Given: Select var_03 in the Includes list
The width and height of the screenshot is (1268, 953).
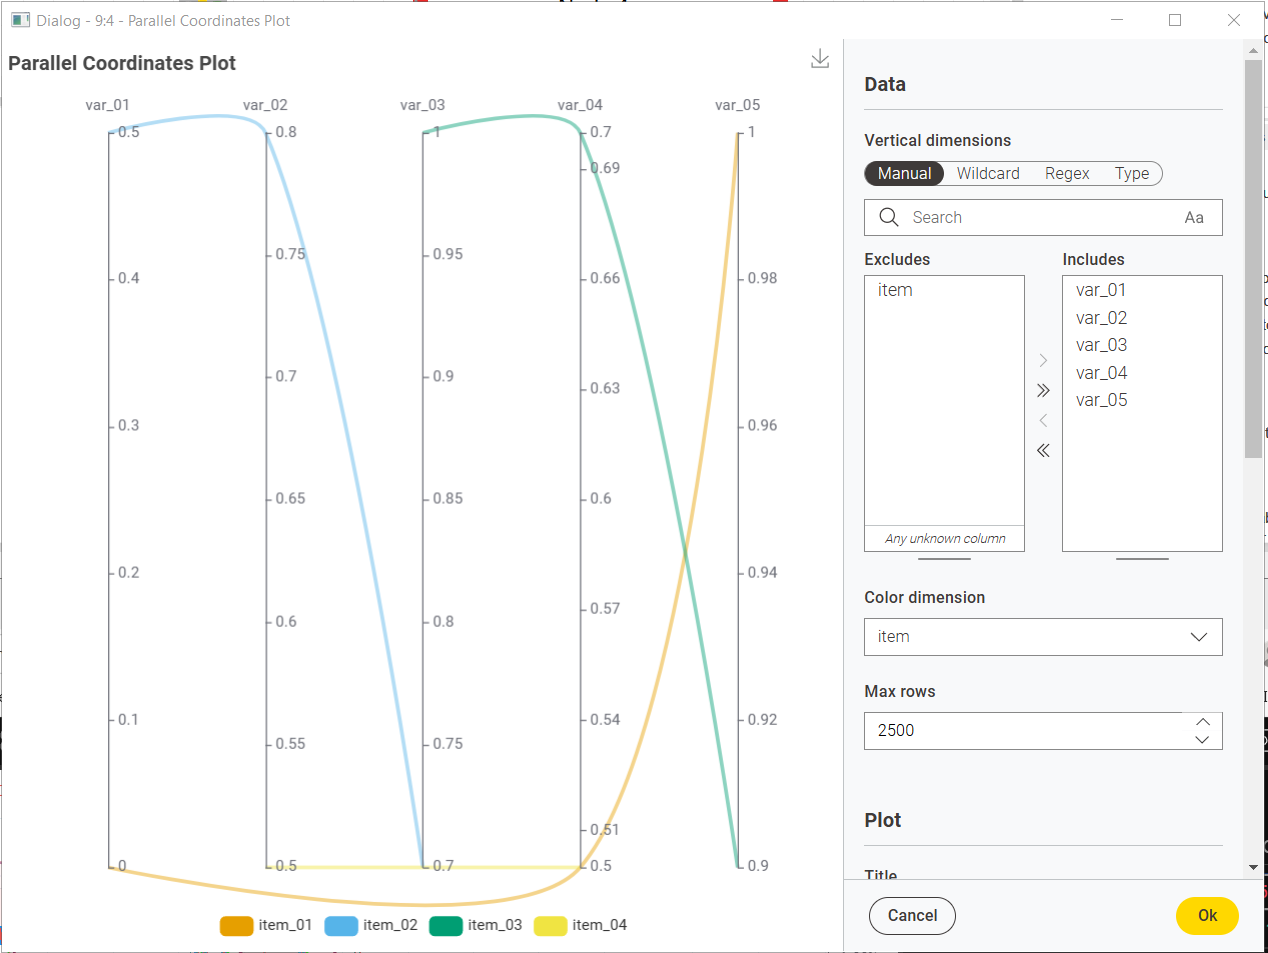Looking at the screenshot, I should (x=1101, y=345).
